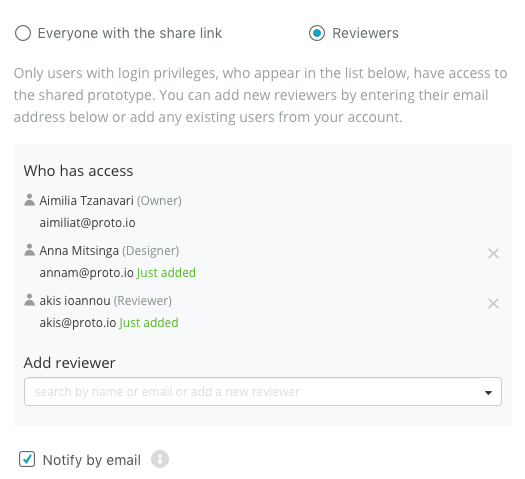Remove Anna Mitsinga with the X icon
This screenshot has width=525, height=479.
pyautogui.click(x=493, y=253)
